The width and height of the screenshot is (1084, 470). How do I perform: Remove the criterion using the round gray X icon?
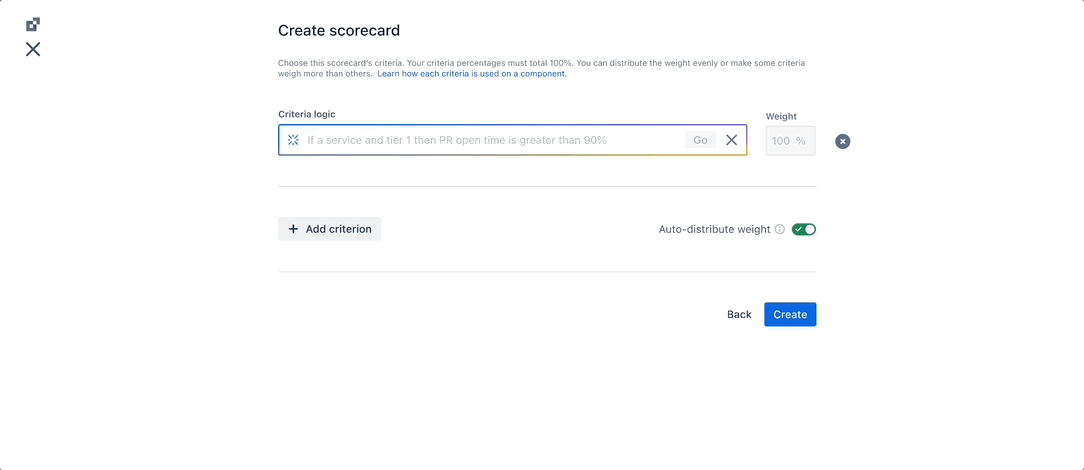[843, 141]
